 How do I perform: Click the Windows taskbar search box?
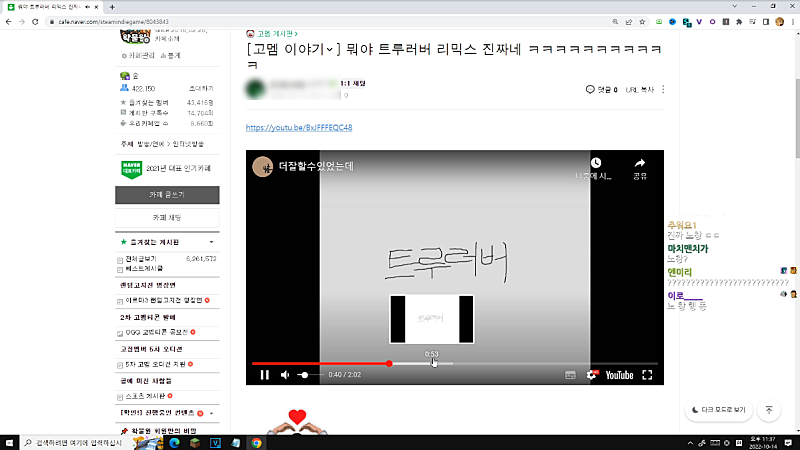point(77,443)
